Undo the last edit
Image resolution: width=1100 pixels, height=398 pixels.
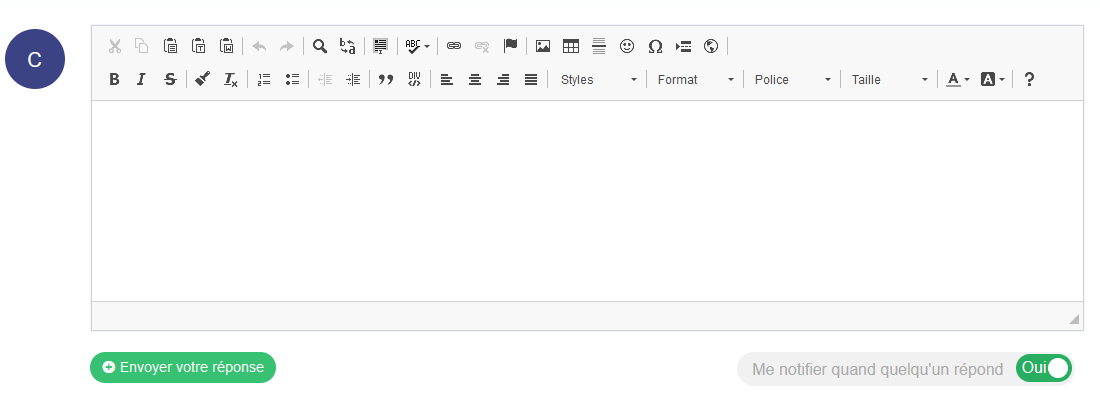coord(260,46)
